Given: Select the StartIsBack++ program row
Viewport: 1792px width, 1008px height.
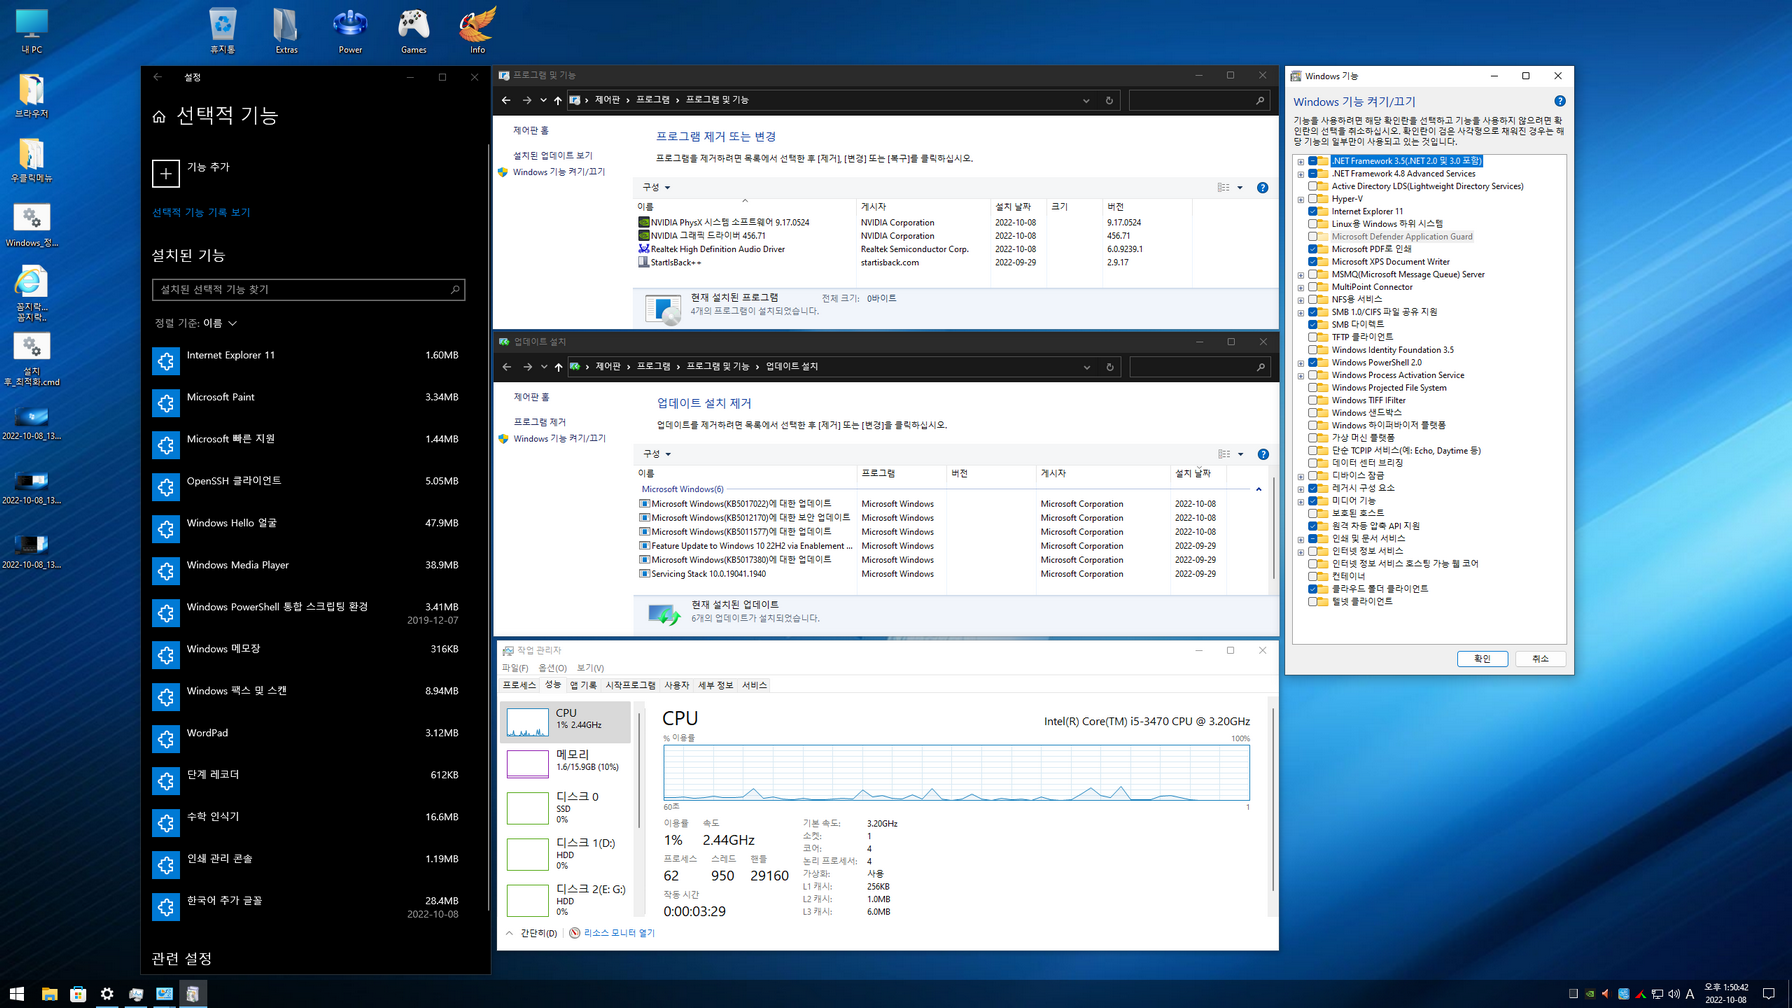Looking at the screenshot, I should click(x=914, y=263).
